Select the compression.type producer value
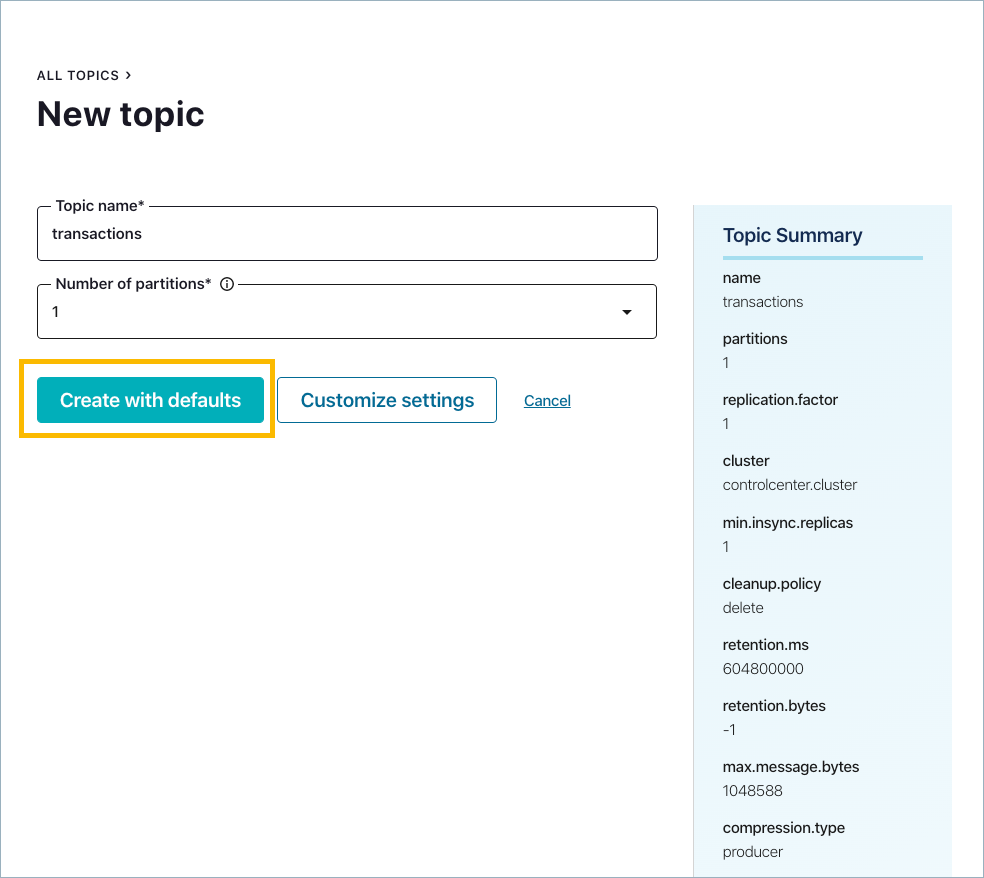The width and height of the screenshot is (984, 878). [753, 852]
